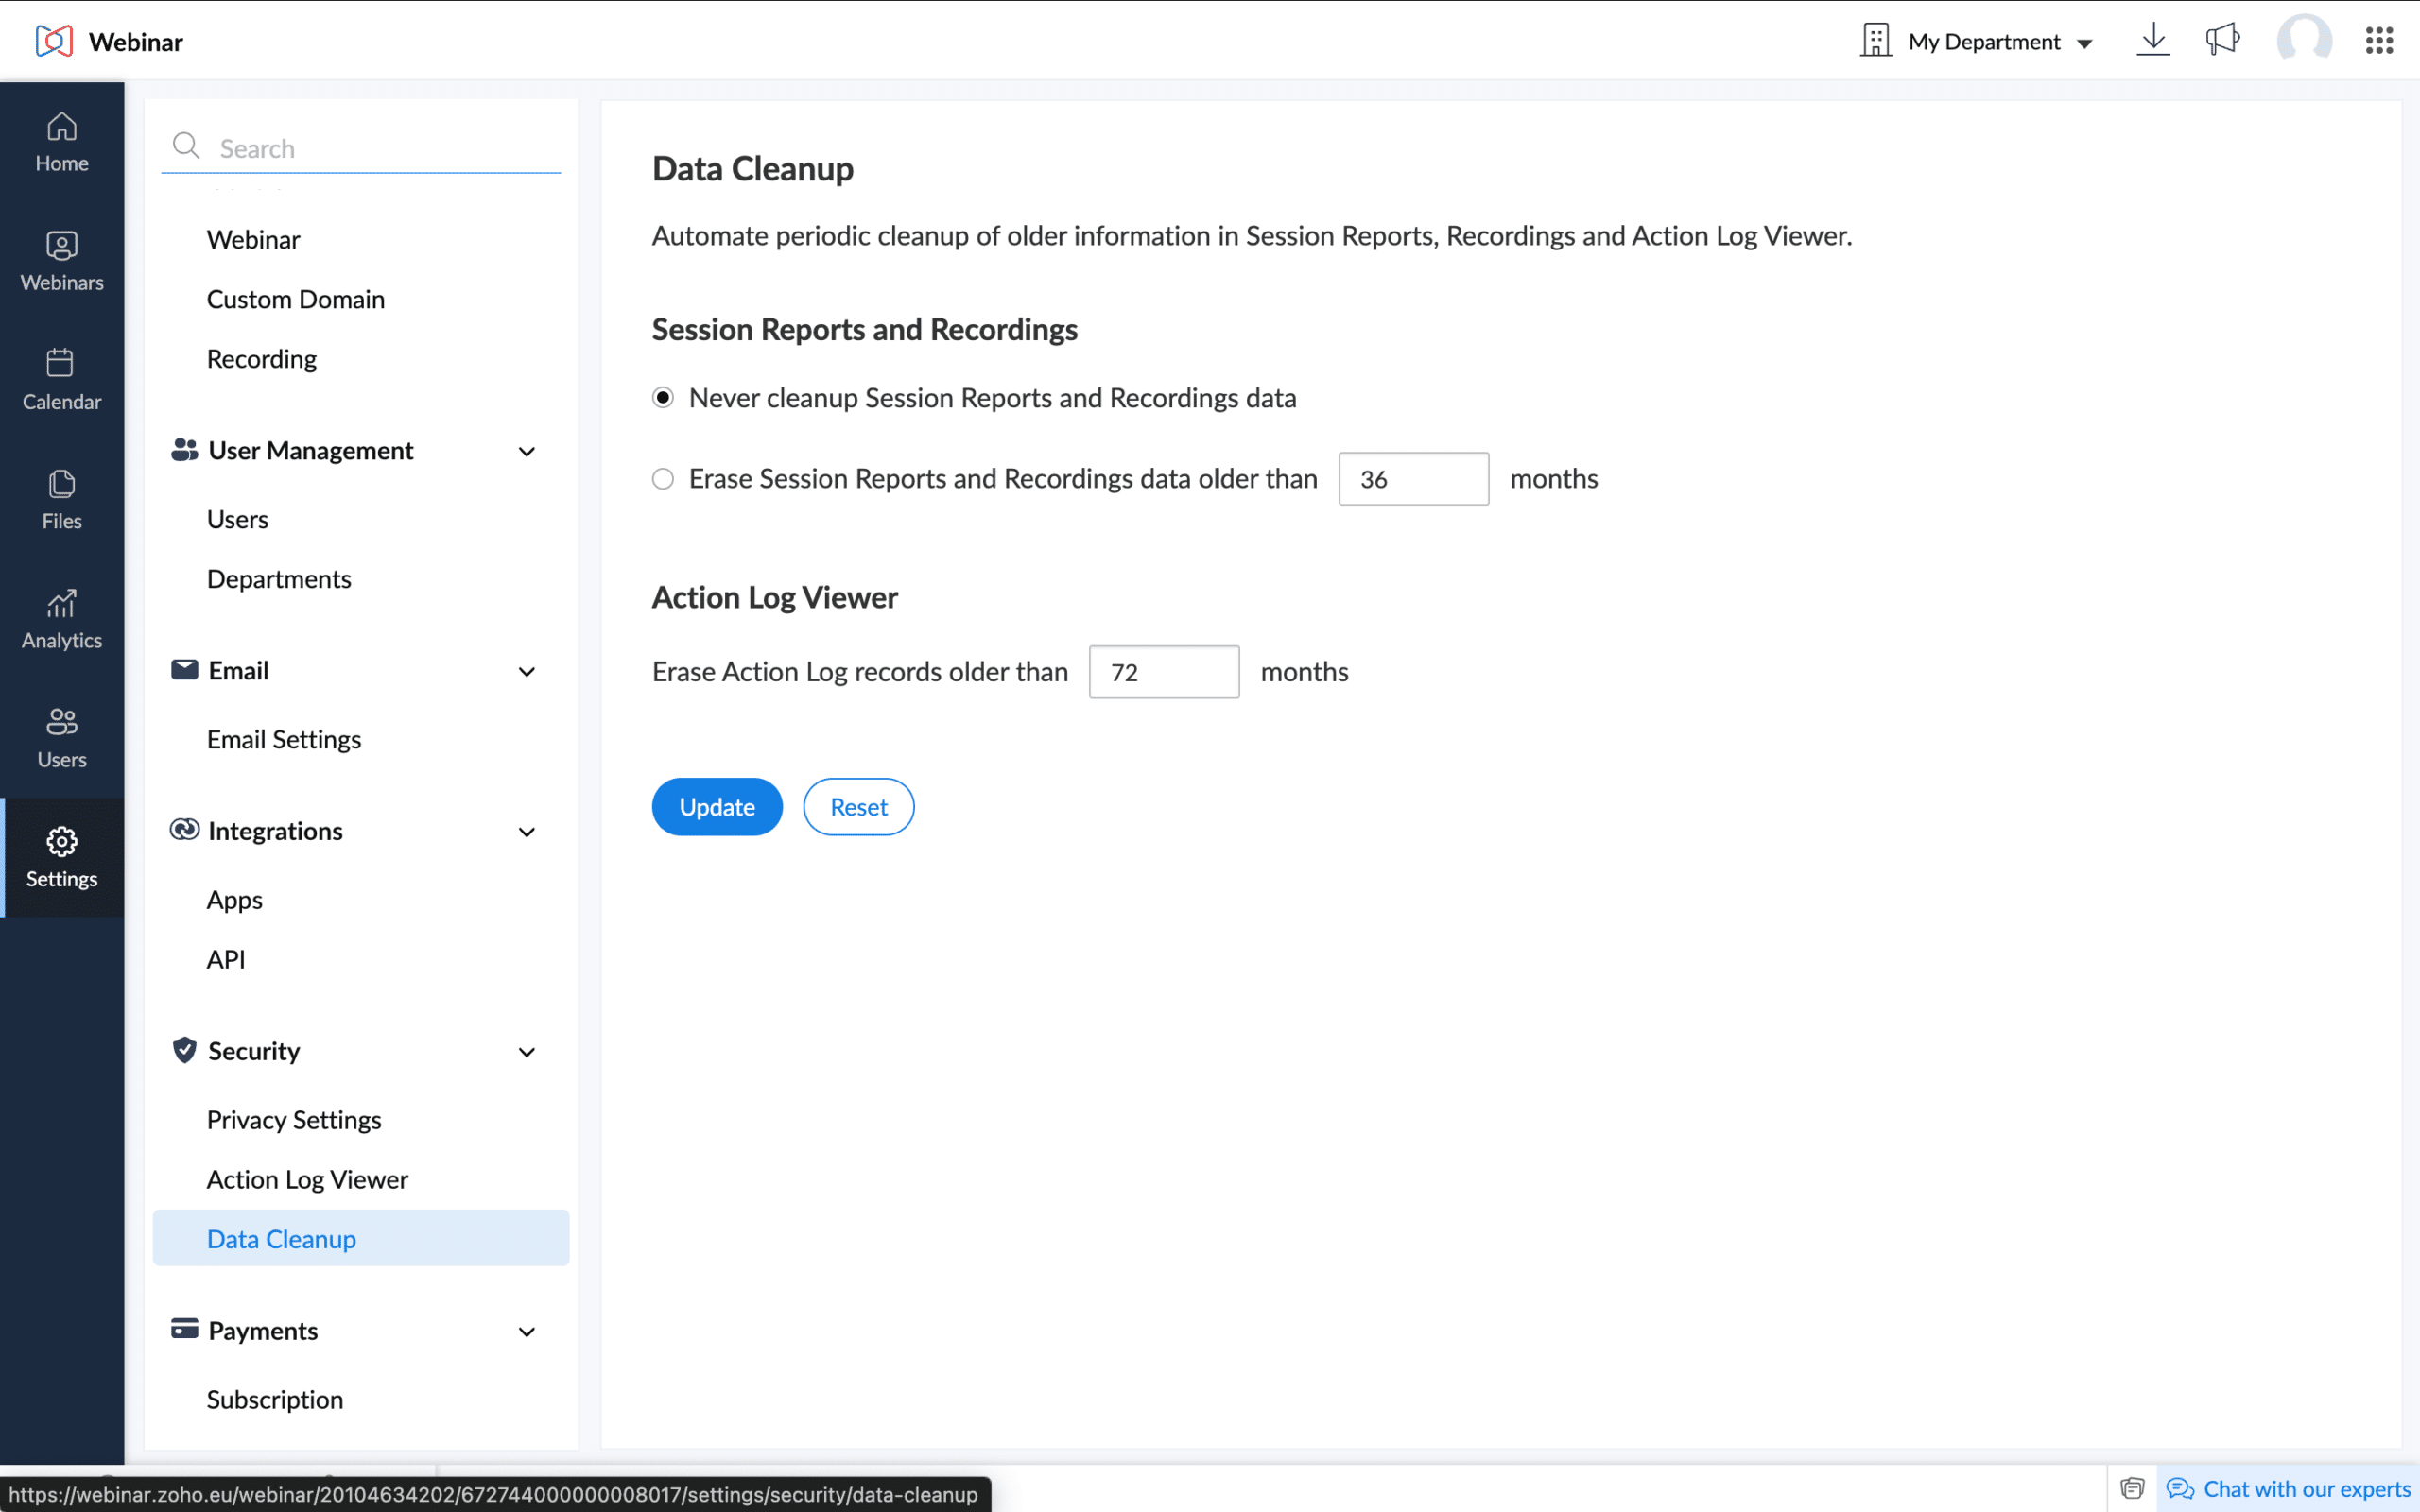This screenshot has height=1512, width=2420.
Task: Collapse the User Management section
Action: 527,451
